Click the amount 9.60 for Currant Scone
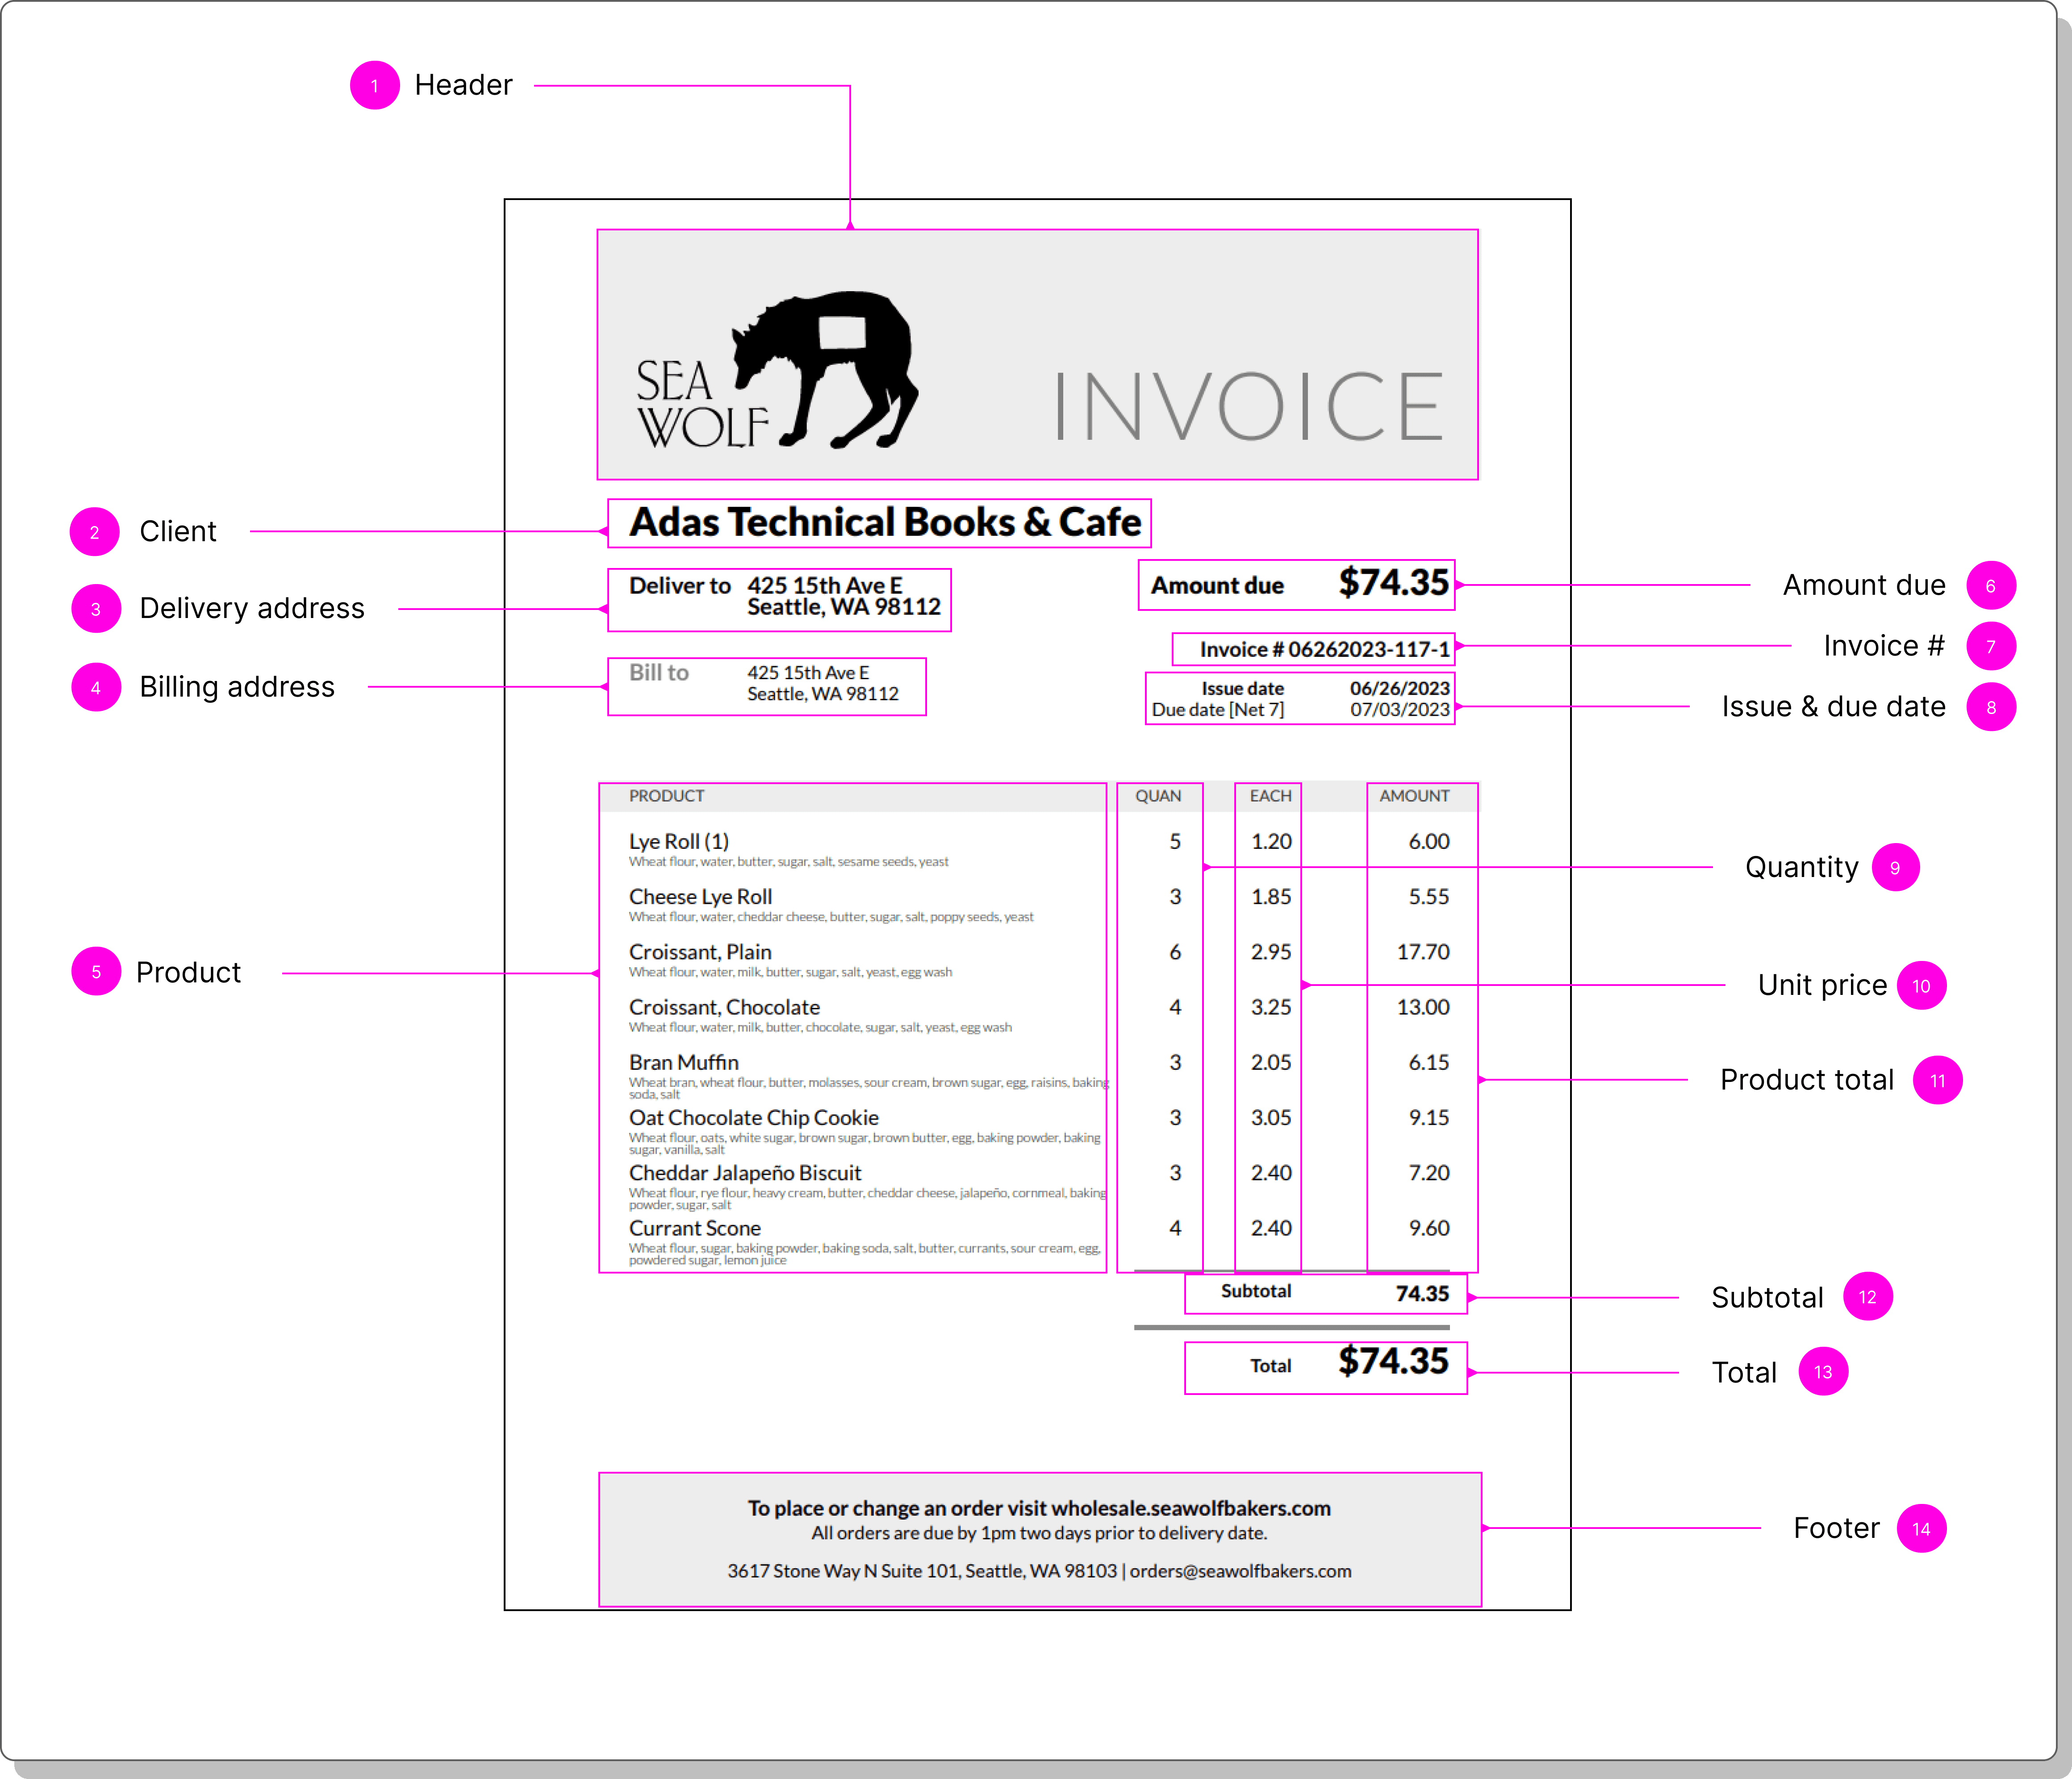The image size is (2072, 1779). pyautogui.click(x=1429, y=1228)
